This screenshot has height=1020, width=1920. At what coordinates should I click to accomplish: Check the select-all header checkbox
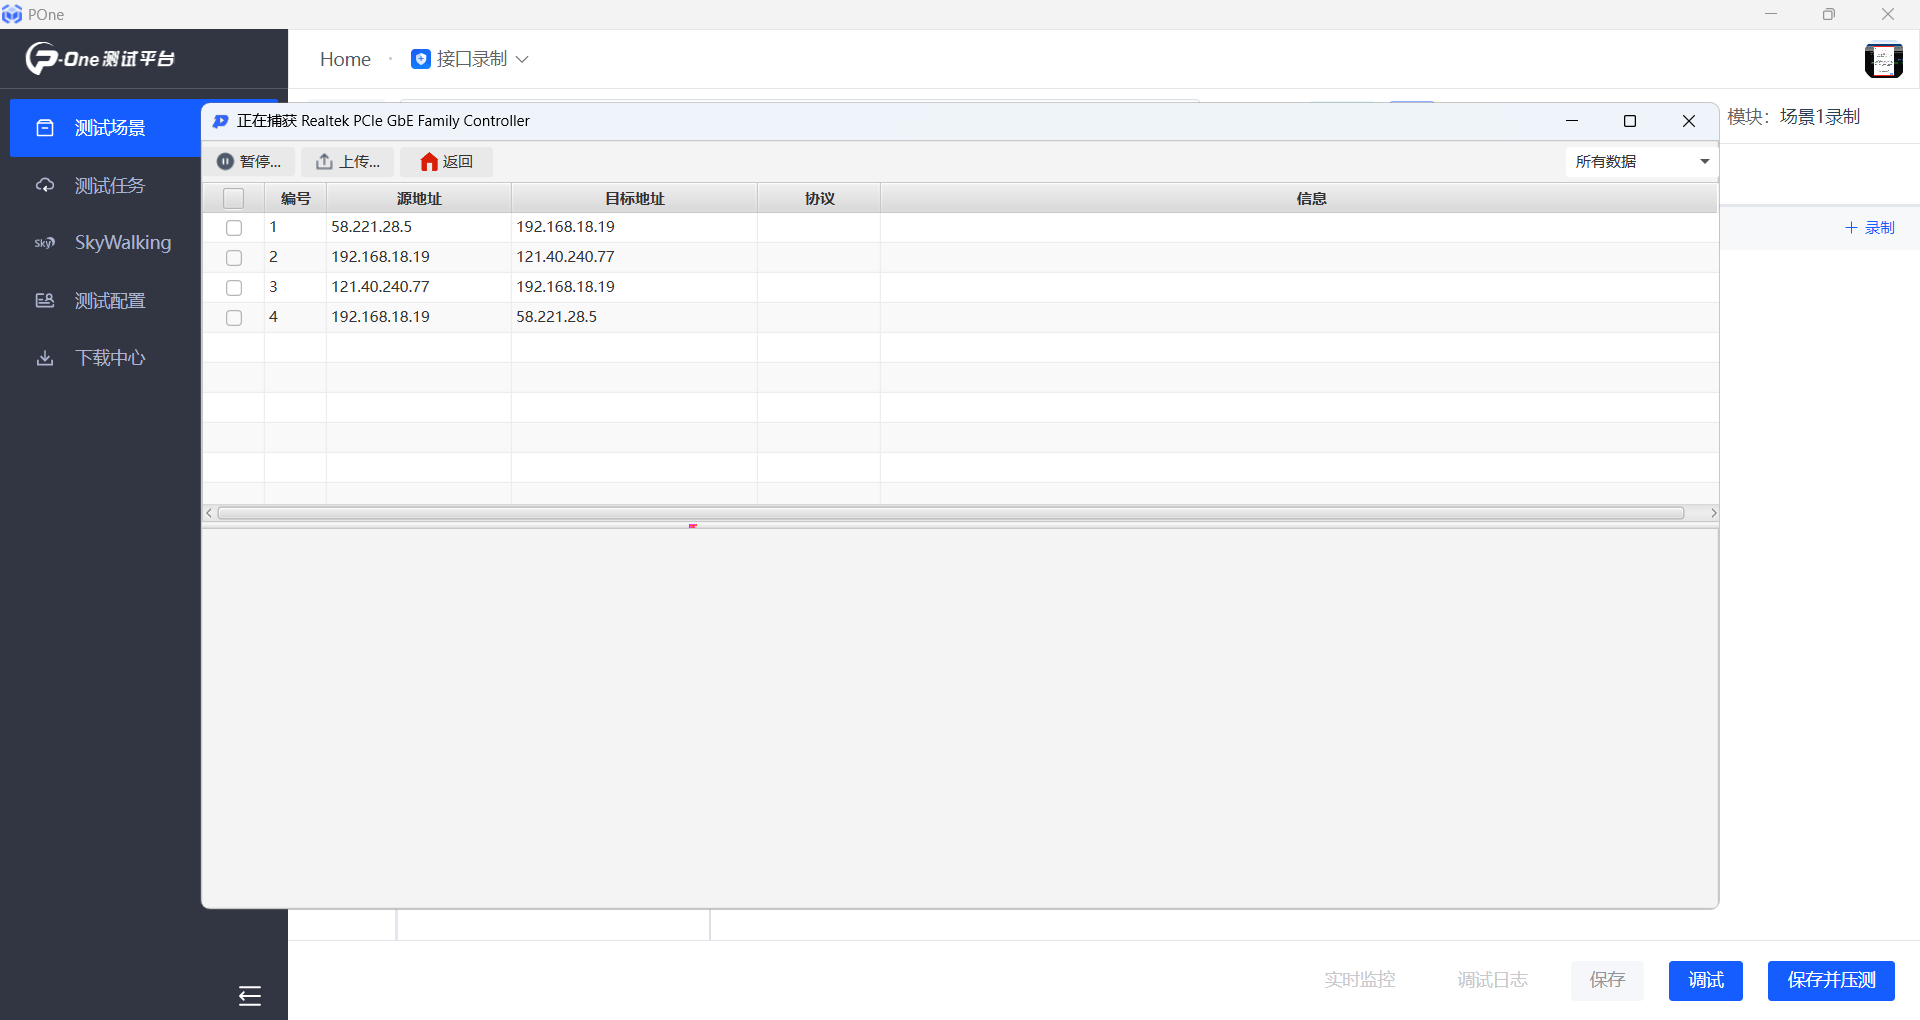[234, 199]
